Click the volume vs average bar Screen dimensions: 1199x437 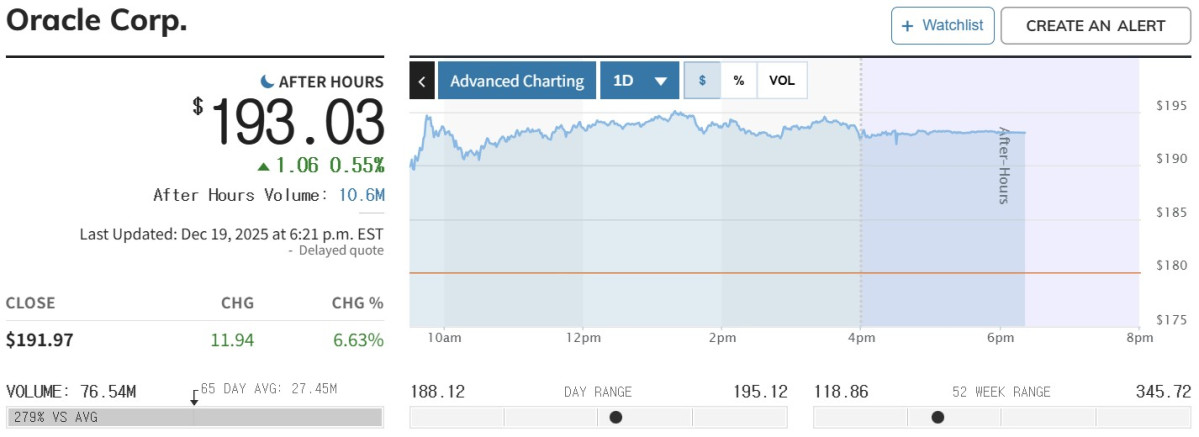point(194,417)
